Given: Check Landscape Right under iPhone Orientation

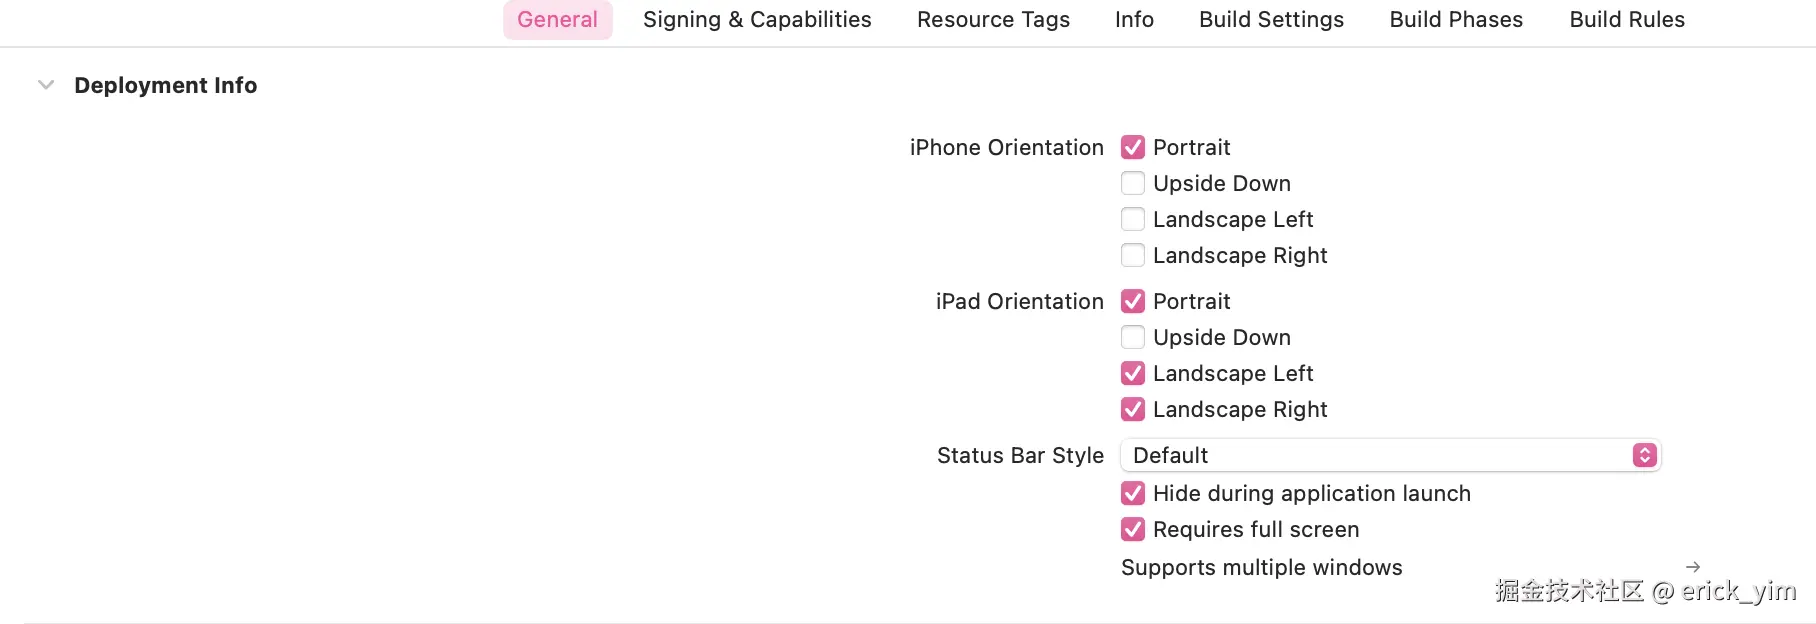Looking at the screenshot, I should pos(1133,256).
